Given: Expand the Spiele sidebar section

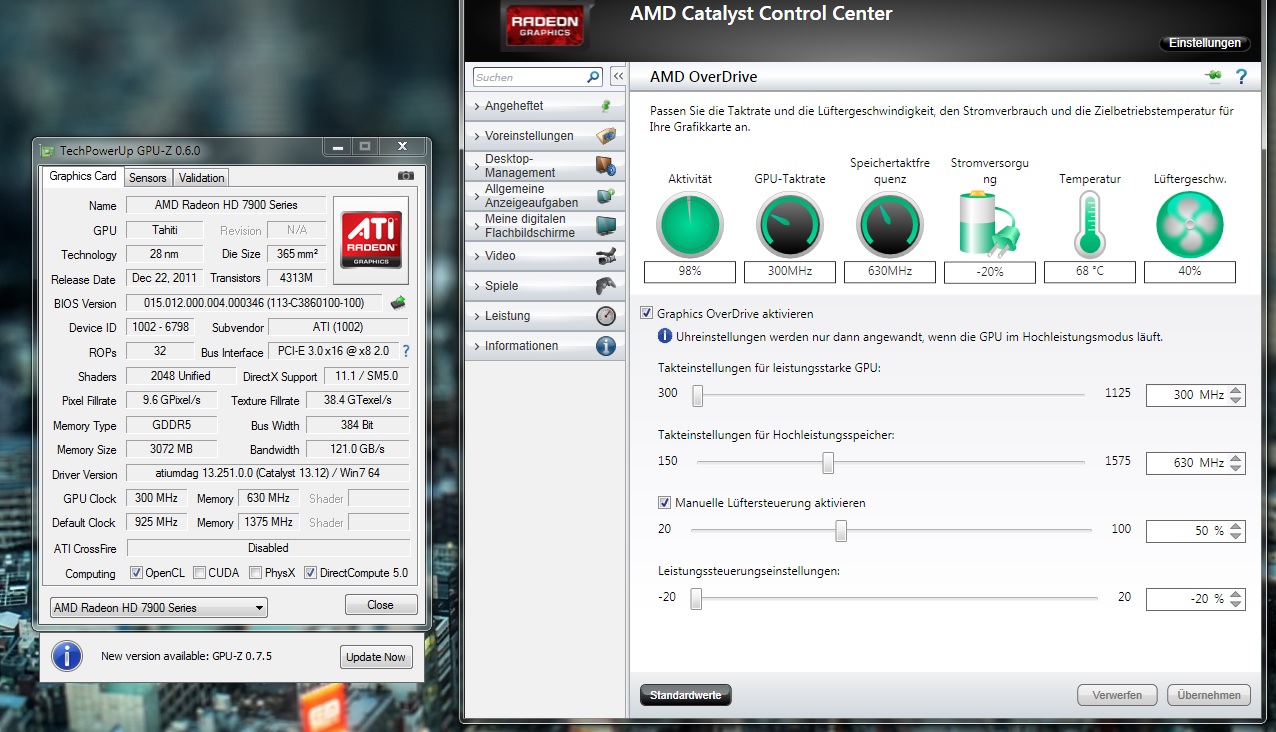Looking at the screenshot, I should click(546, 286).
